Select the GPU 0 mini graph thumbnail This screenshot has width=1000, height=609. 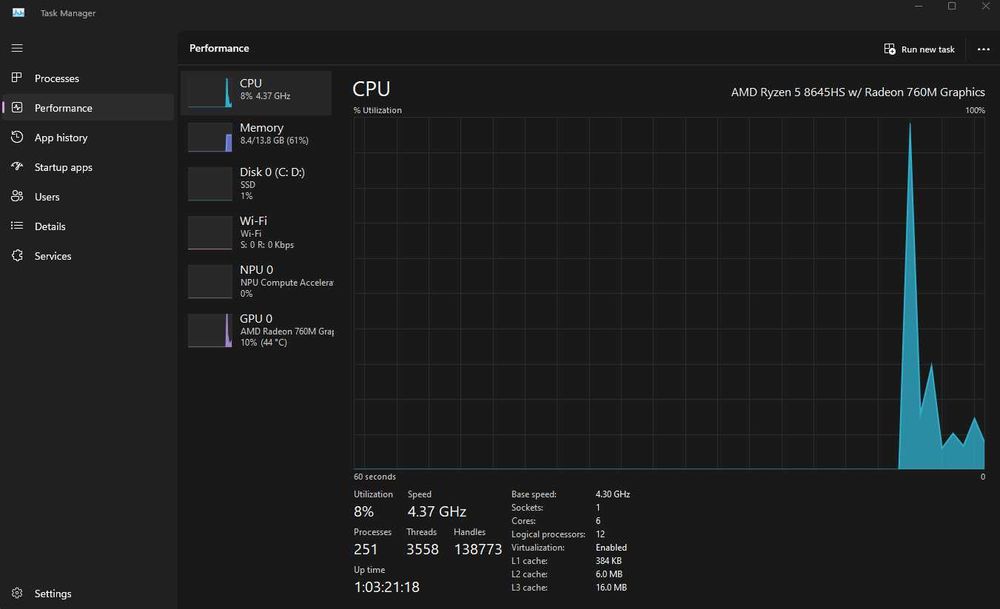[x=210, y=330]
